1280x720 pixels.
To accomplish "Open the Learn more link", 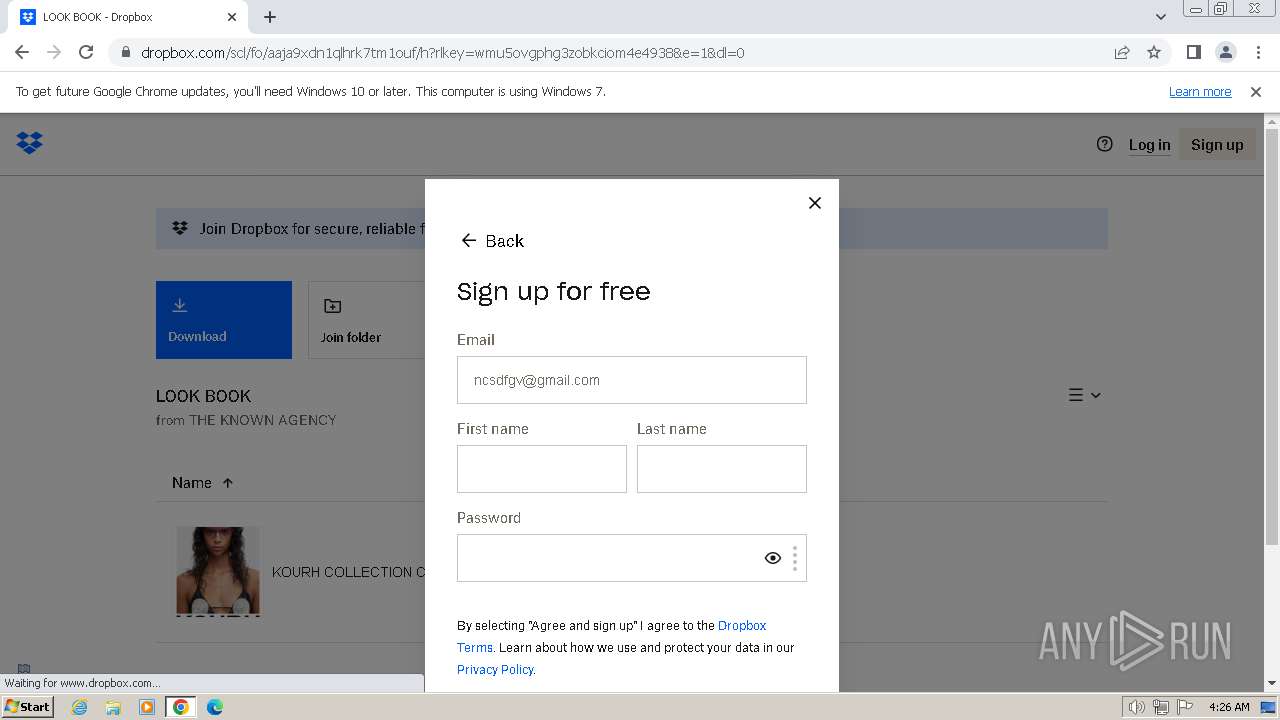I will [1200, 92].
